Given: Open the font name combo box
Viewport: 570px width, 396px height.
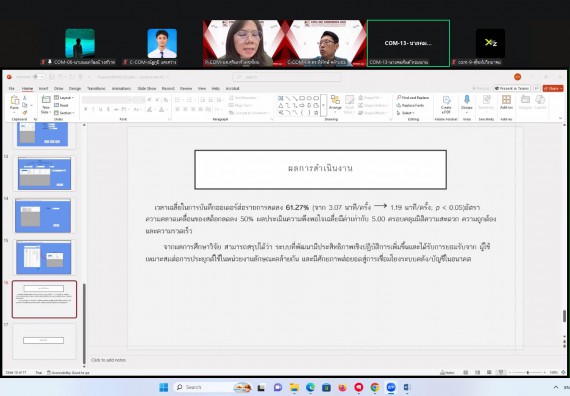Looking at the screenshot, I should (106, 100).
